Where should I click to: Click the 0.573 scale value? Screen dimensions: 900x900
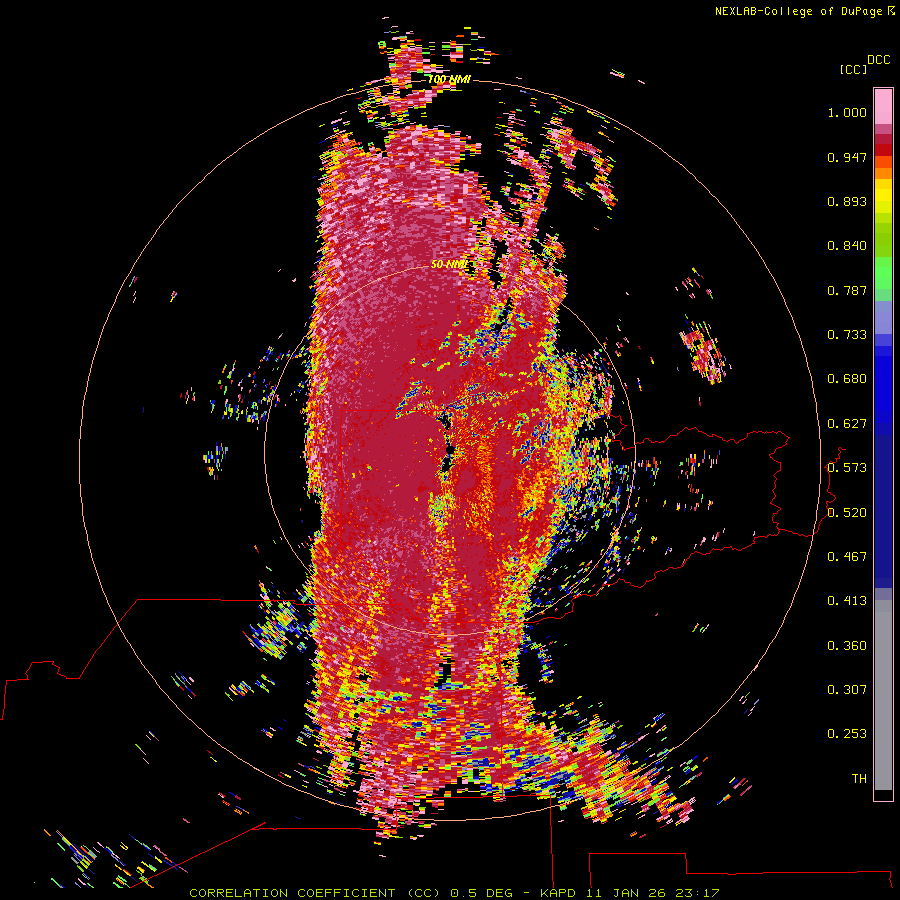(x=847, y=468)
